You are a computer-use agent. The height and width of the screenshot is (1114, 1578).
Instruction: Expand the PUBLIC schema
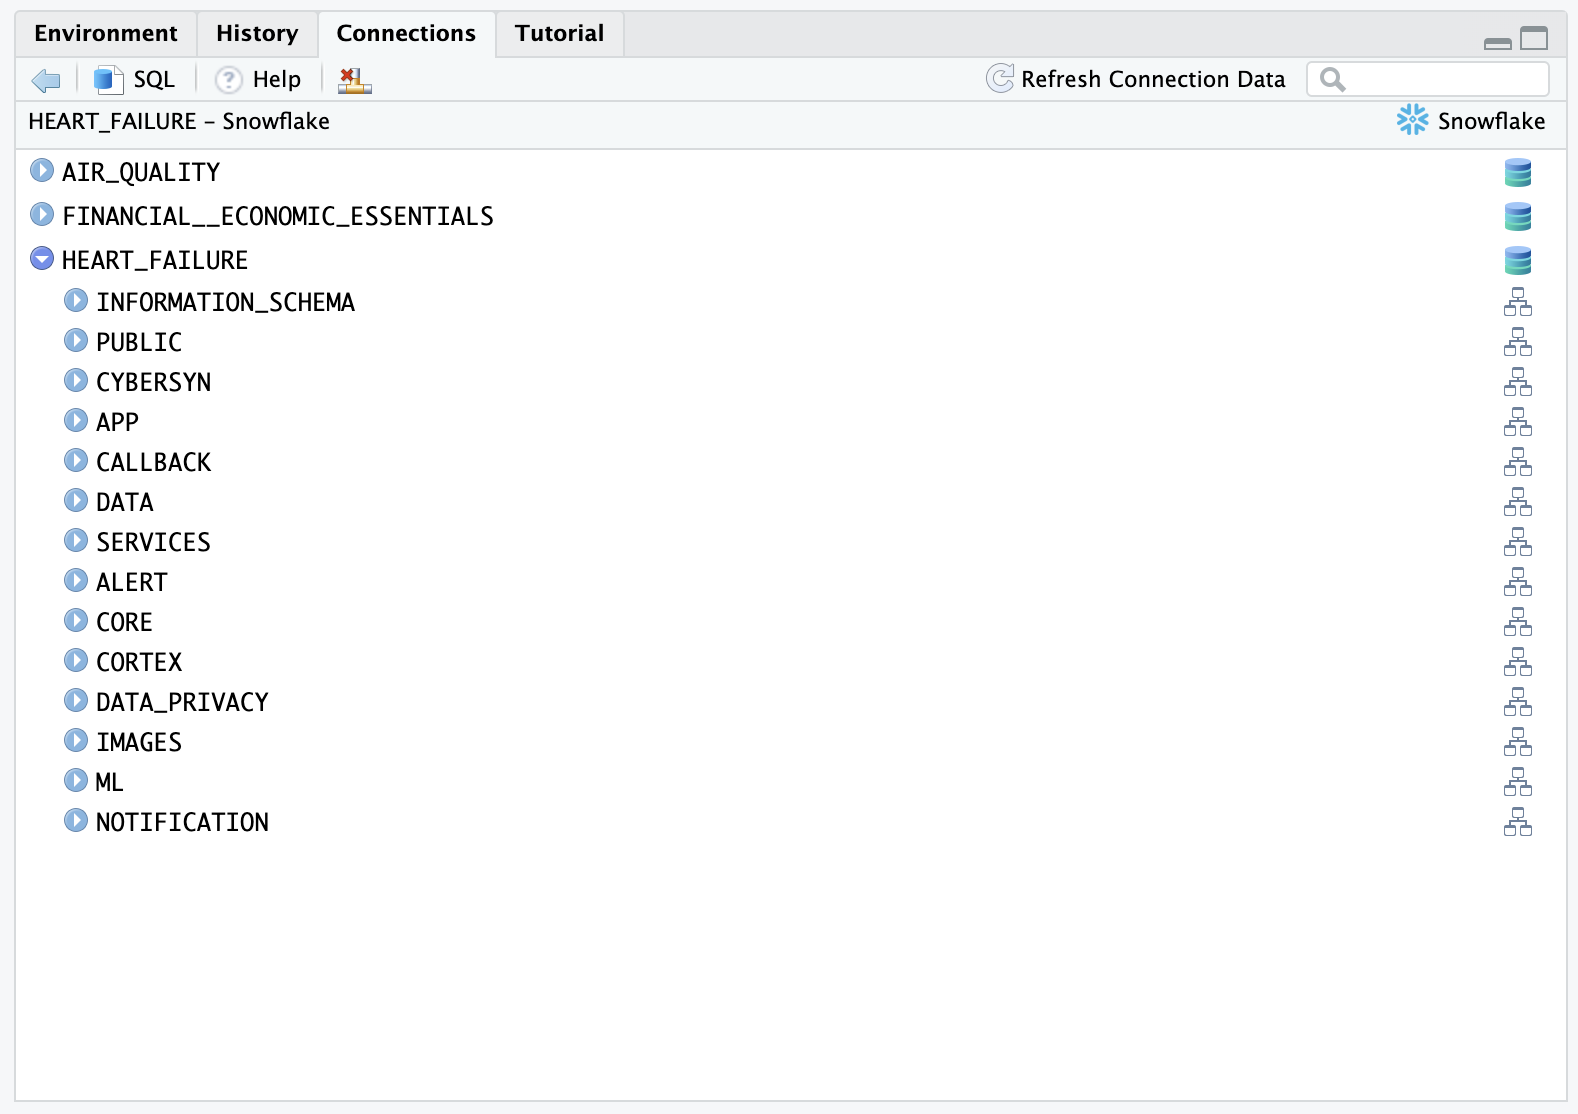76,340
